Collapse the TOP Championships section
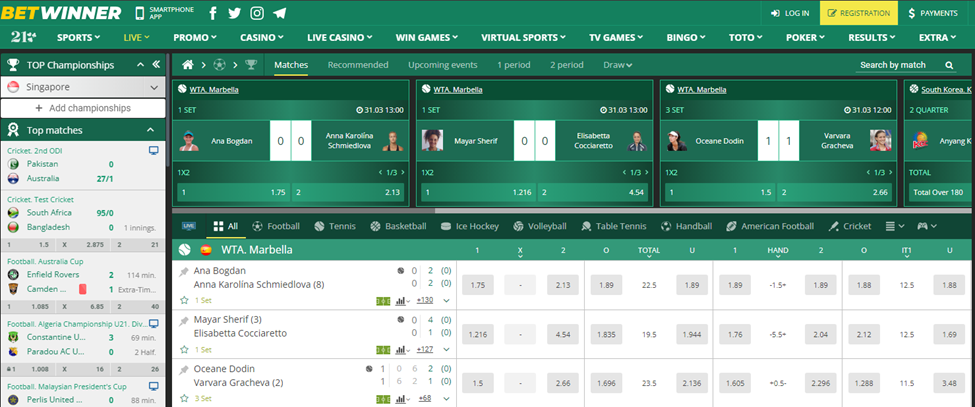This screenshot has width=975, height=407. coord(140,65)
